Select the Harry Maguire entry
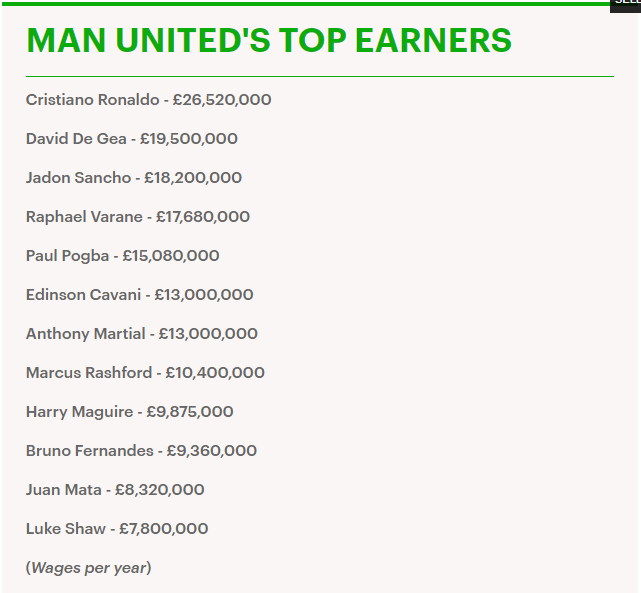This screenshot has height=593, width=641. (x=130, y=412)
